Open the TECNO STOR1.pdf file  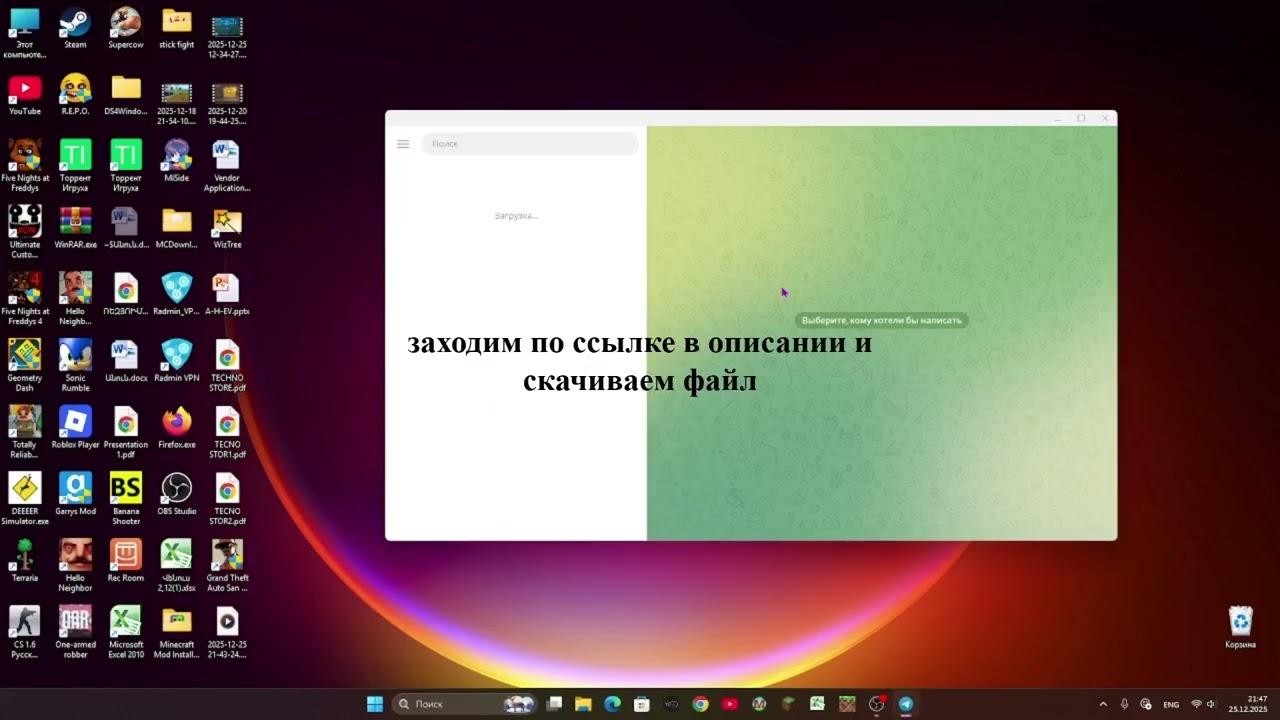(x=227, y=432)
